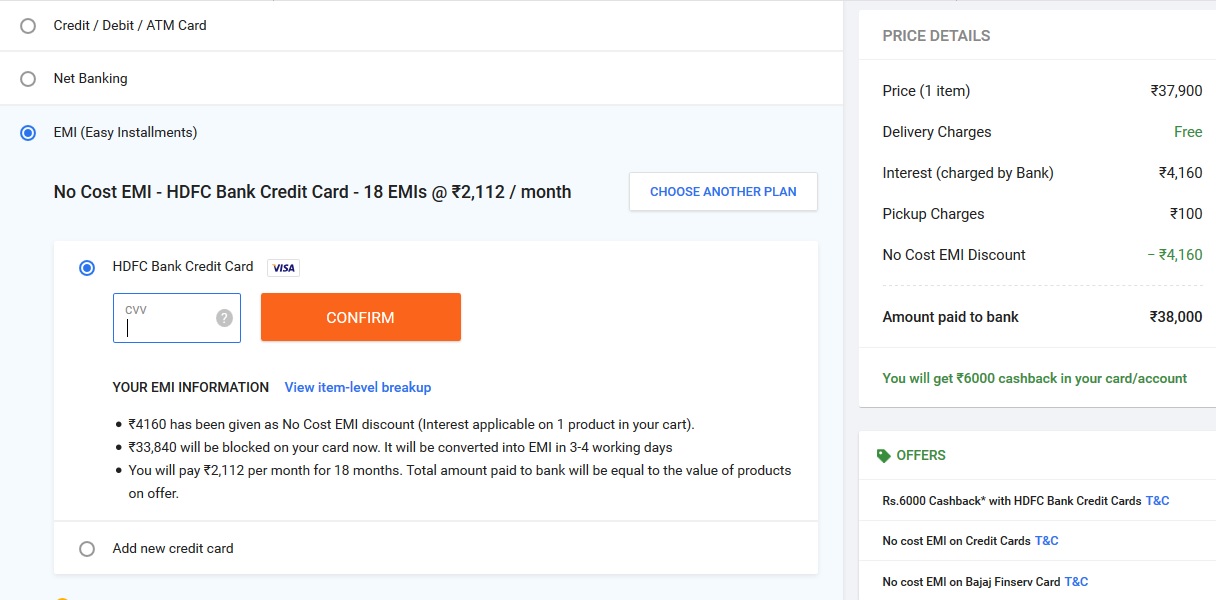Open T&C for Bajaj Finserv Card offer
This screenshot has height=600, width=1216.
(x=1076, y=582)
